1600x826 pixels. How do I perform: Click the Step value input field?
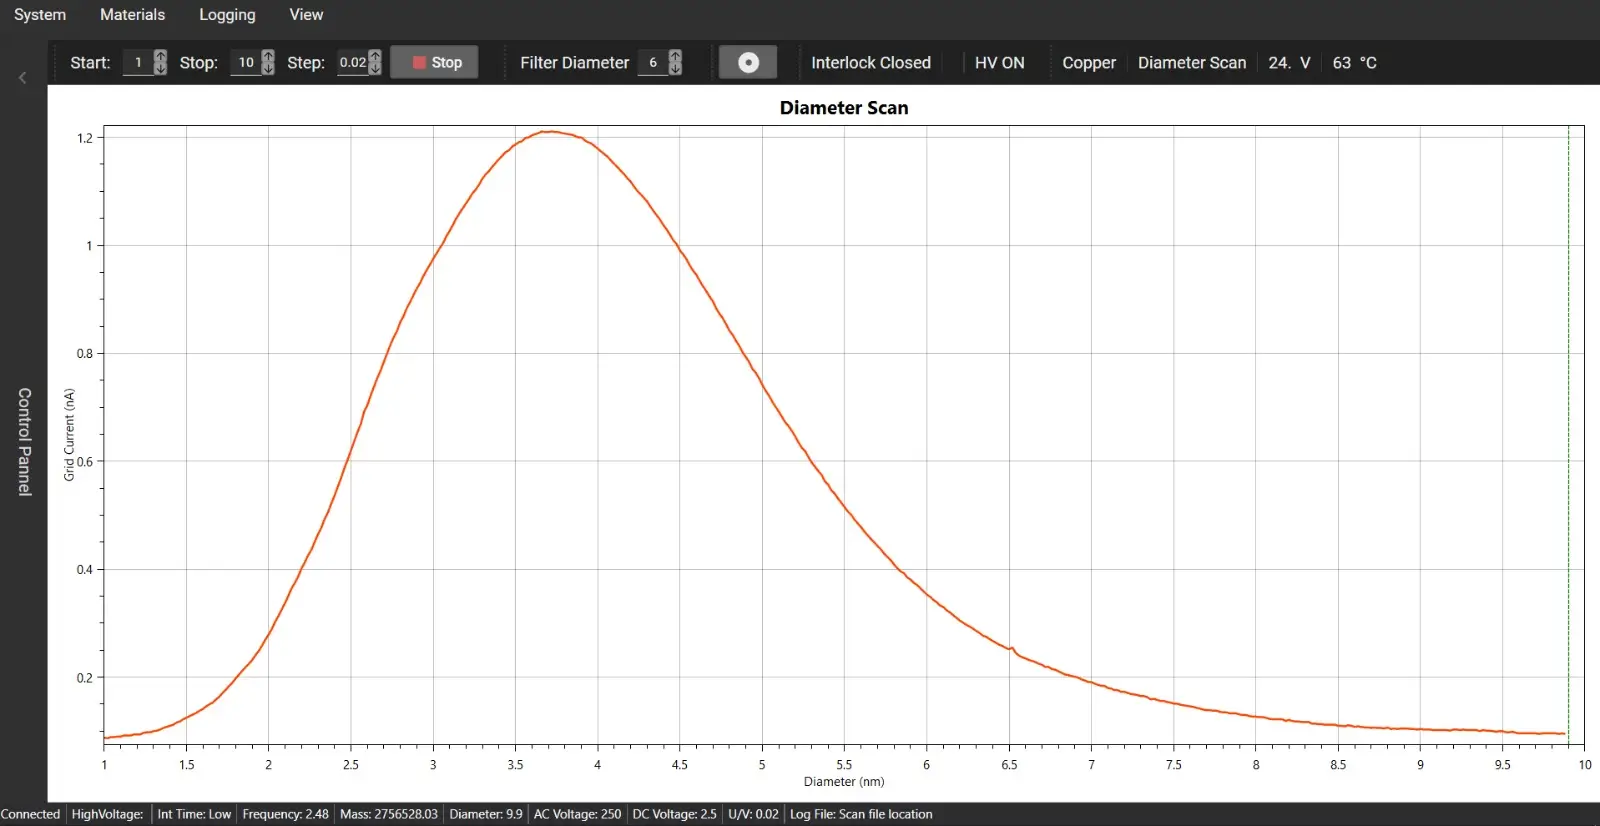point(352,62)
